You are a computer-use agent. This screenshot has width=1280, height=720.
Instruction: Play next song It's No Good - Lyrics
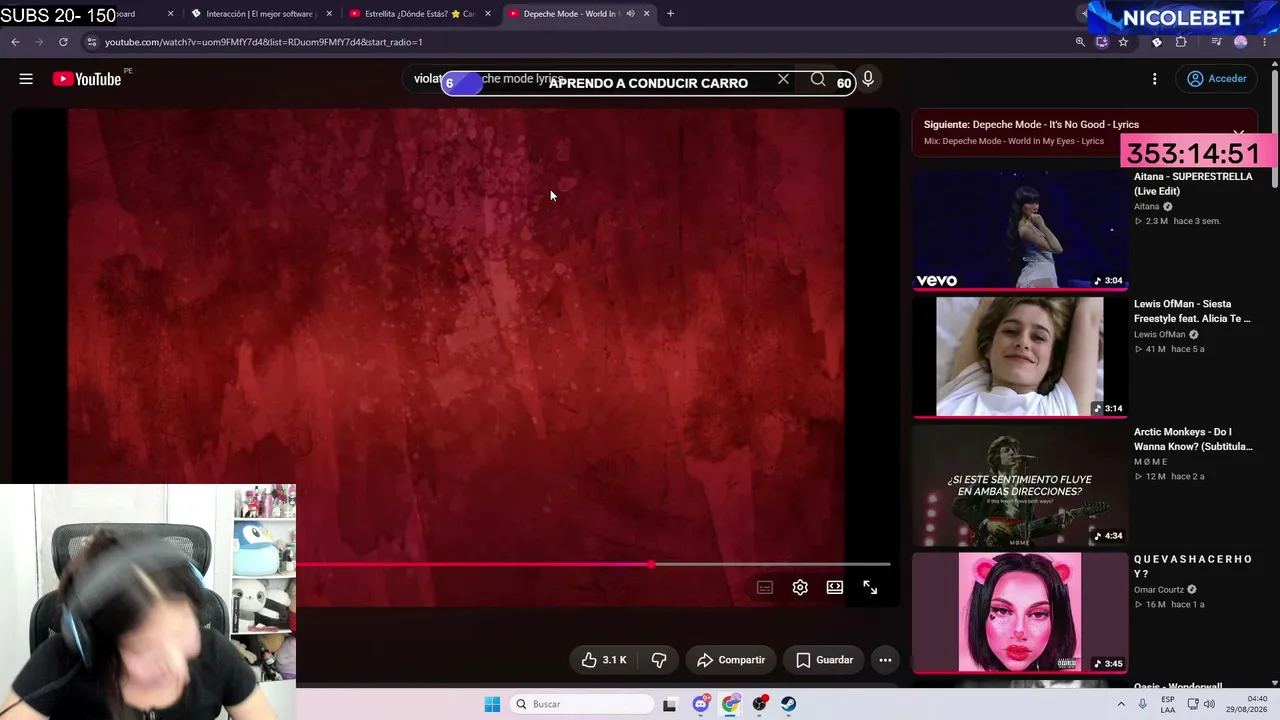[x=1031, y=125]
